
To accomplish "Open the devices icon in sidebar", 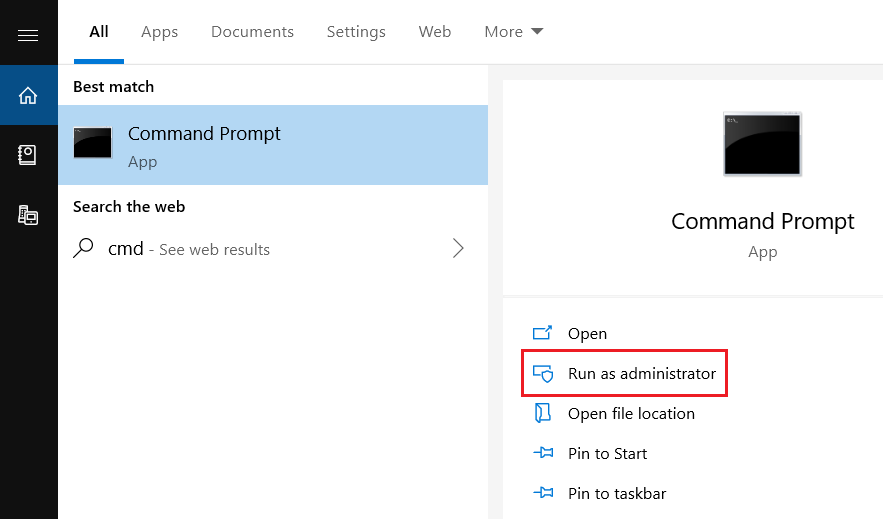I will pyautogui.click(x=28, y=215).
